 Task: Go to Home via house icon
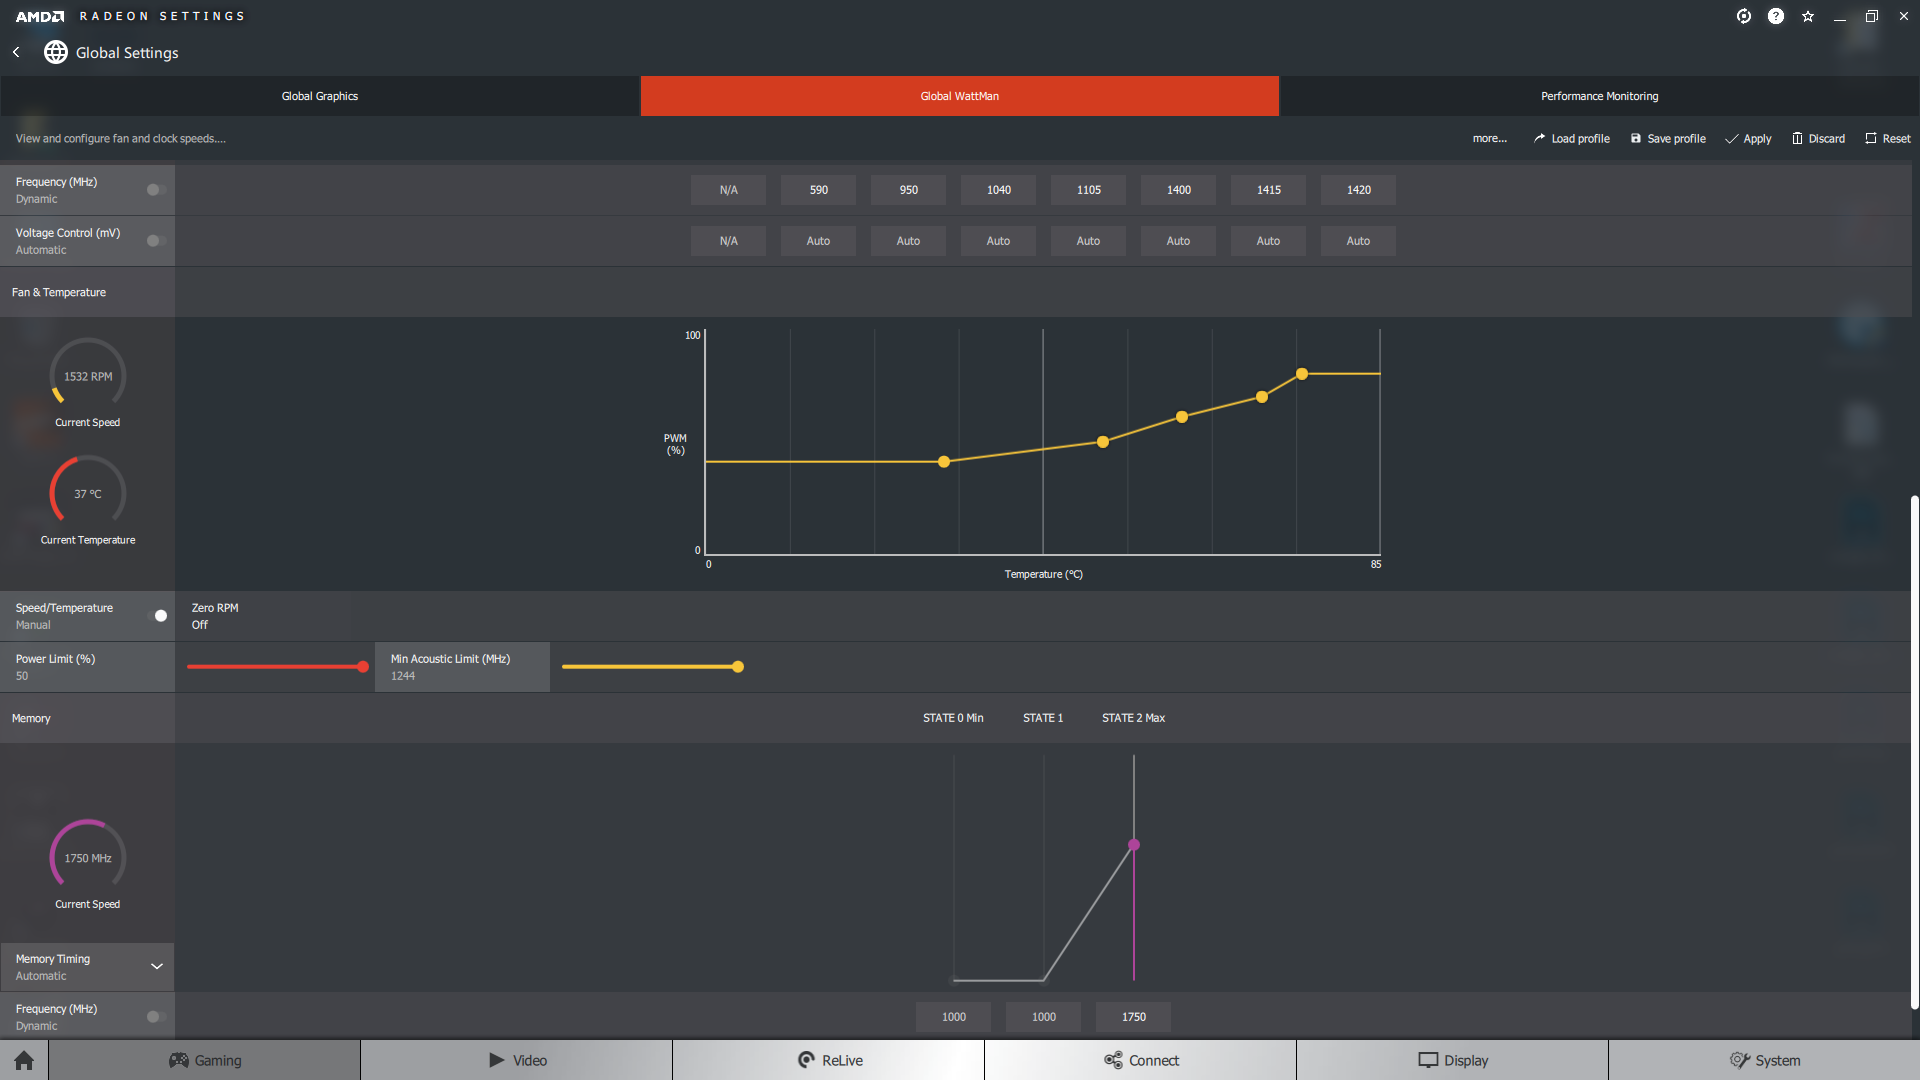point(24,1060)
